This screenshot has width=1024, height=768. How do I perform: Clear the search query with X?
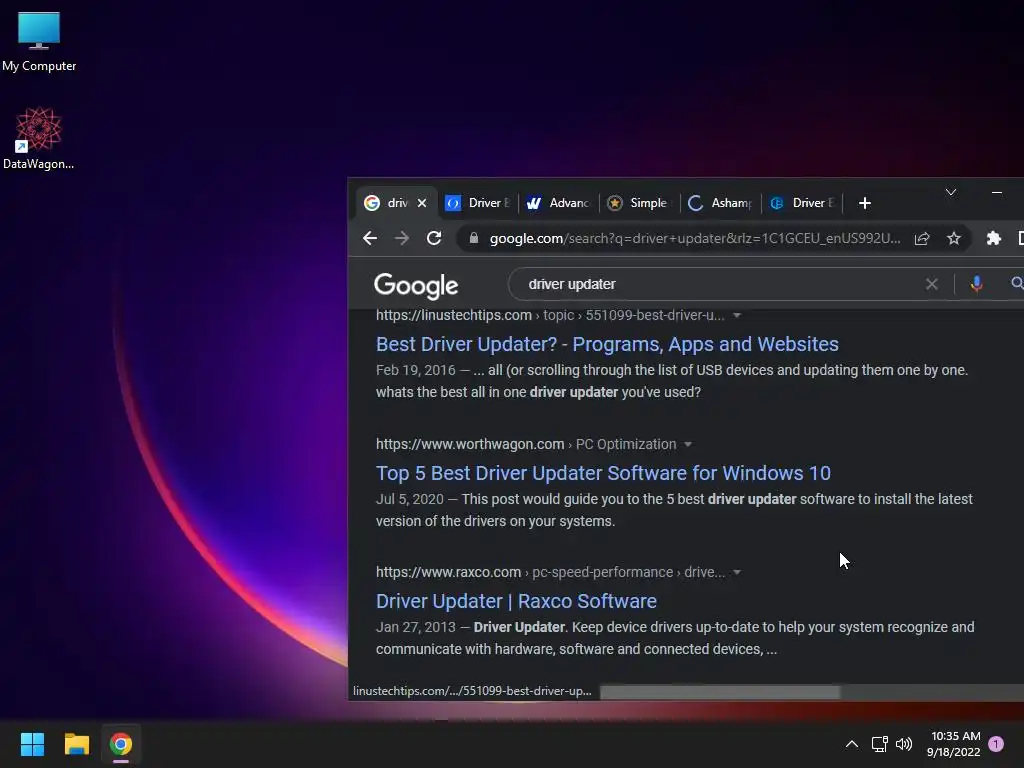[932, 284]
